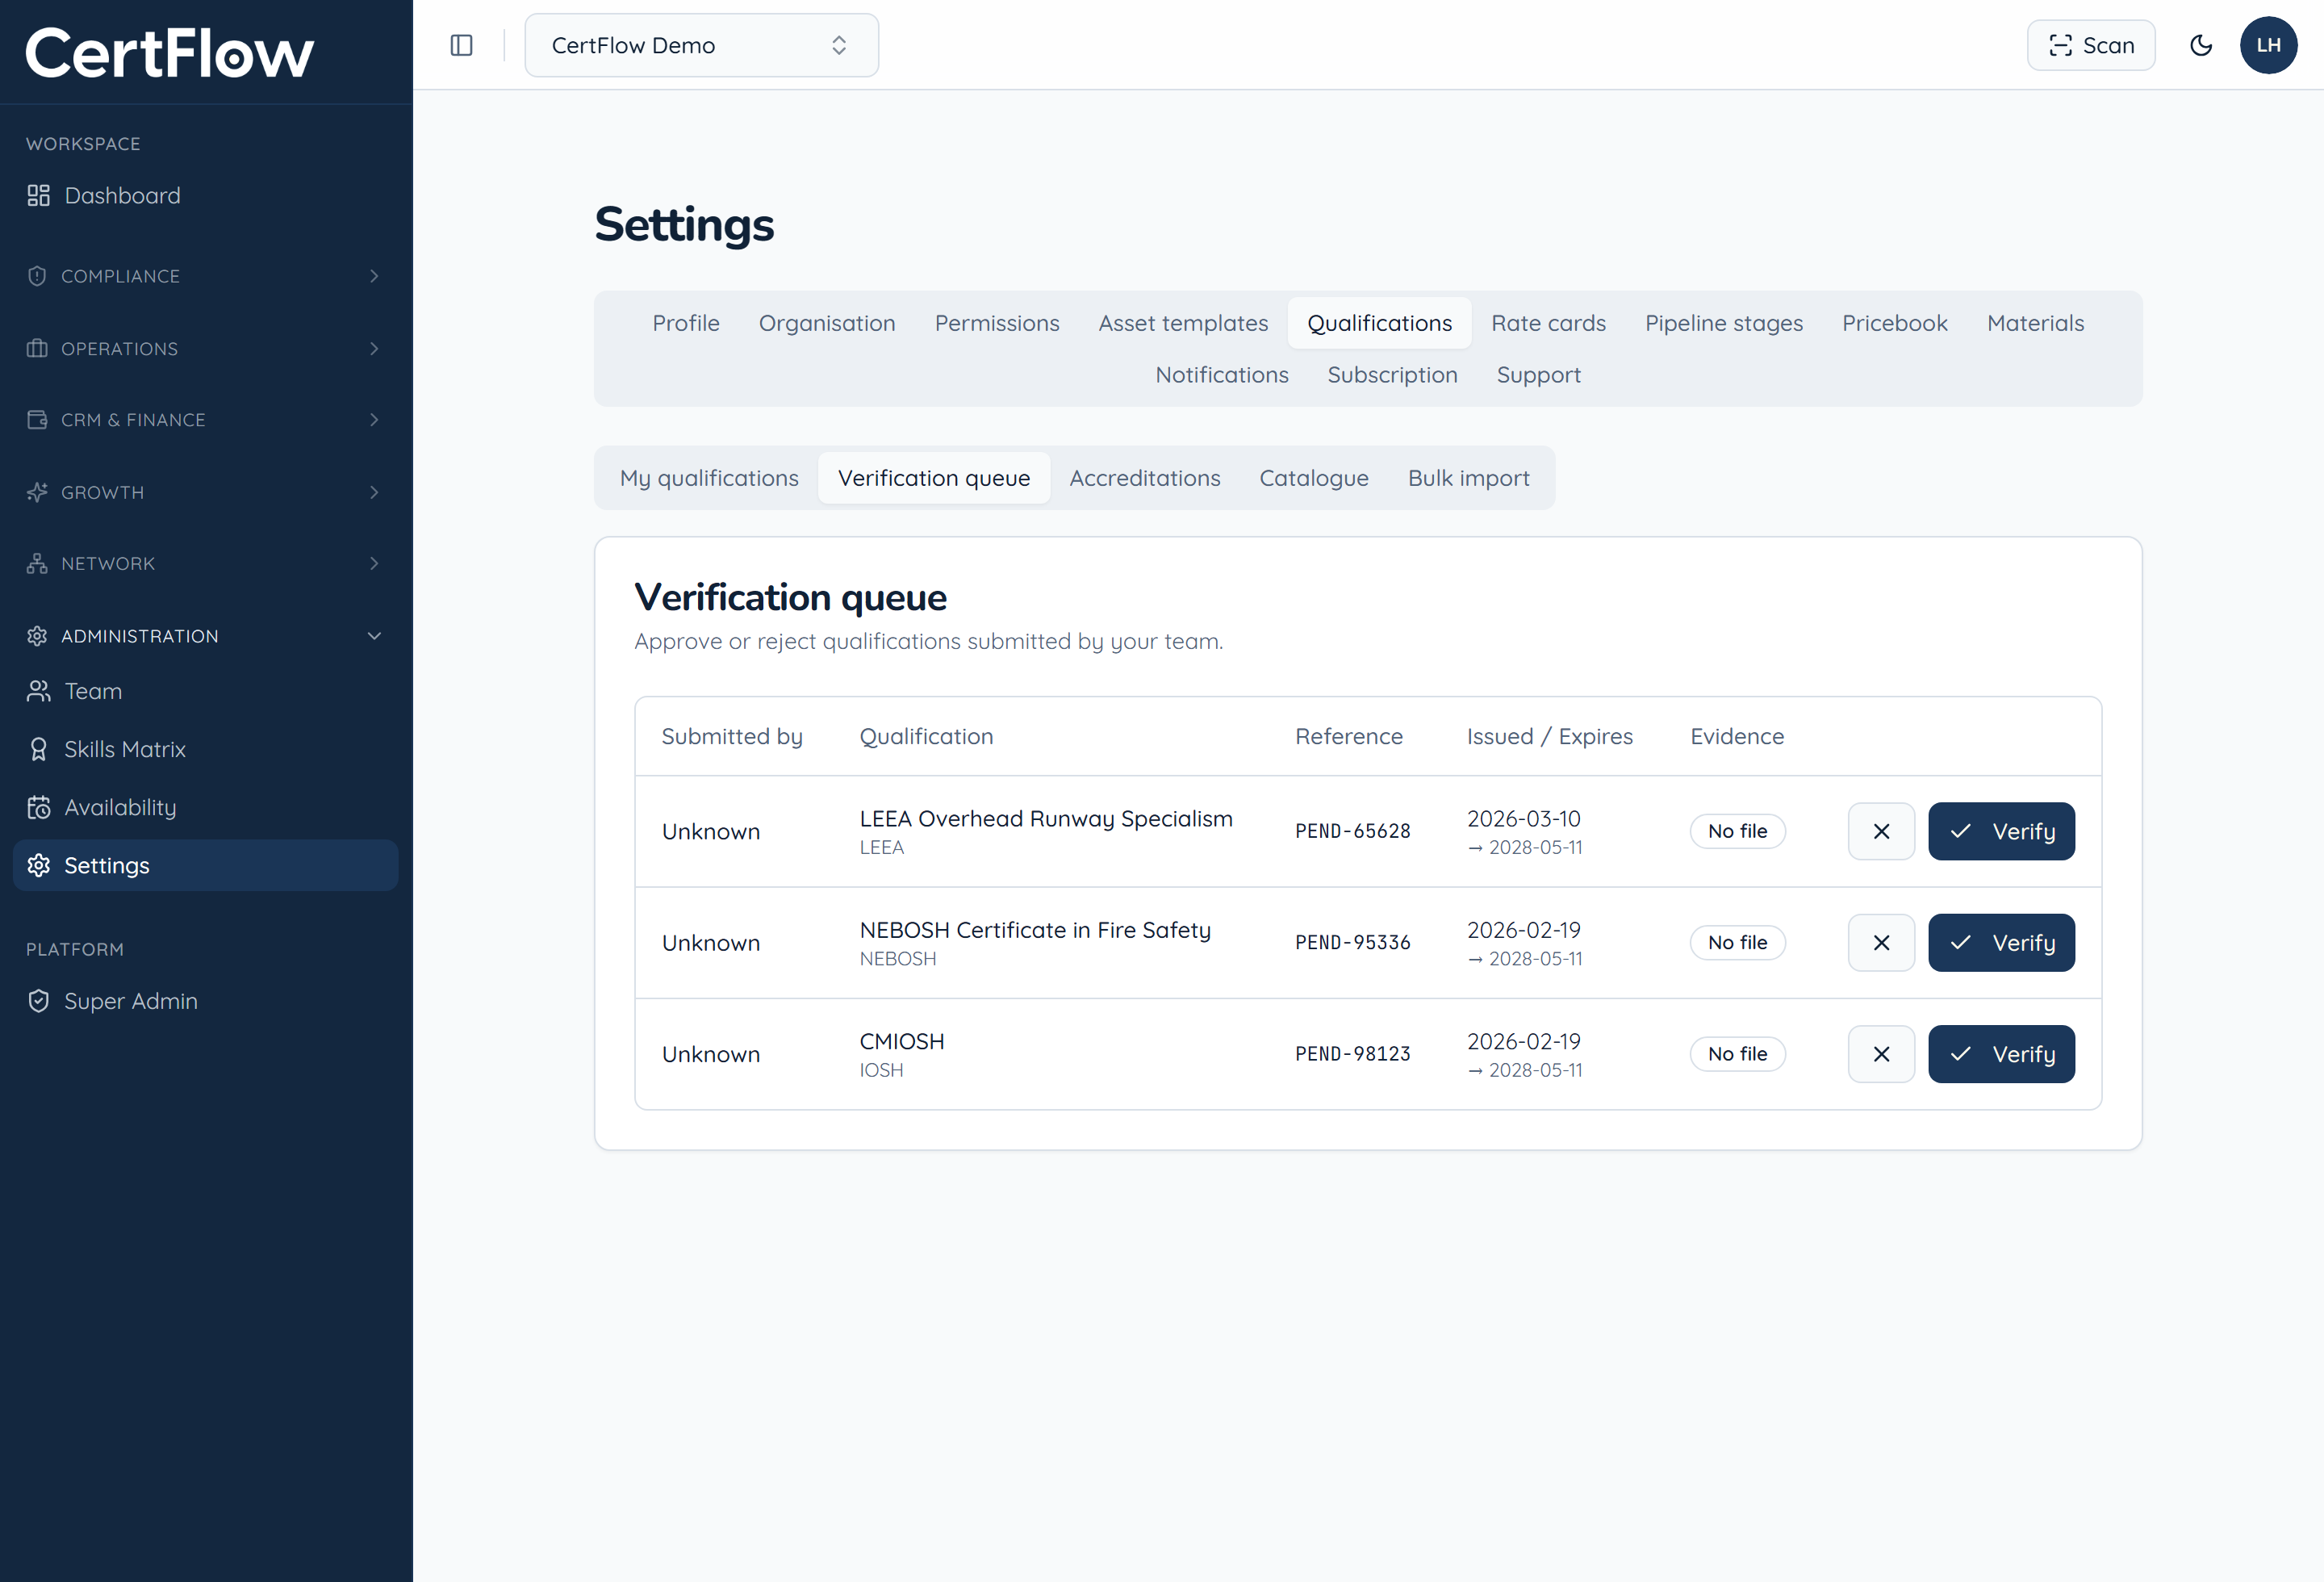
Task: Click the CRM & Finance wallet icon
Action: (37, 420)
